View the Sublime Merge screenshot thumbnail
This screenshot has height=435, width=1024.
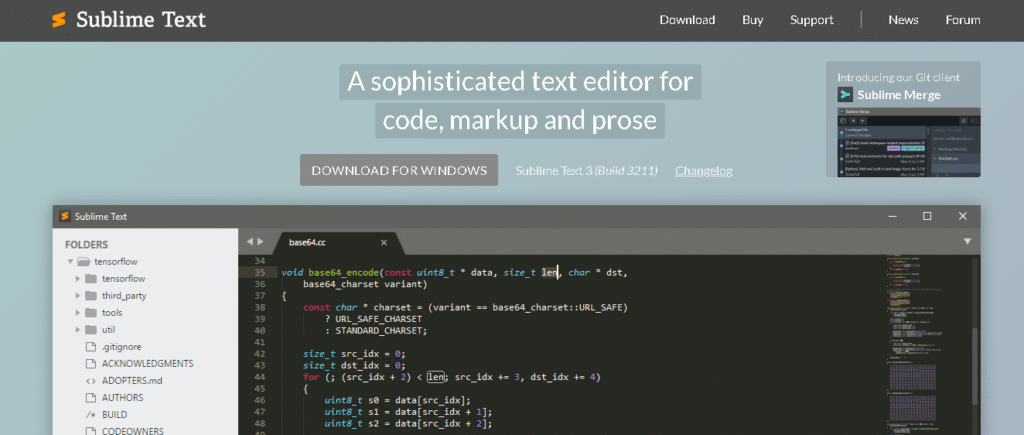coord(909,142)
